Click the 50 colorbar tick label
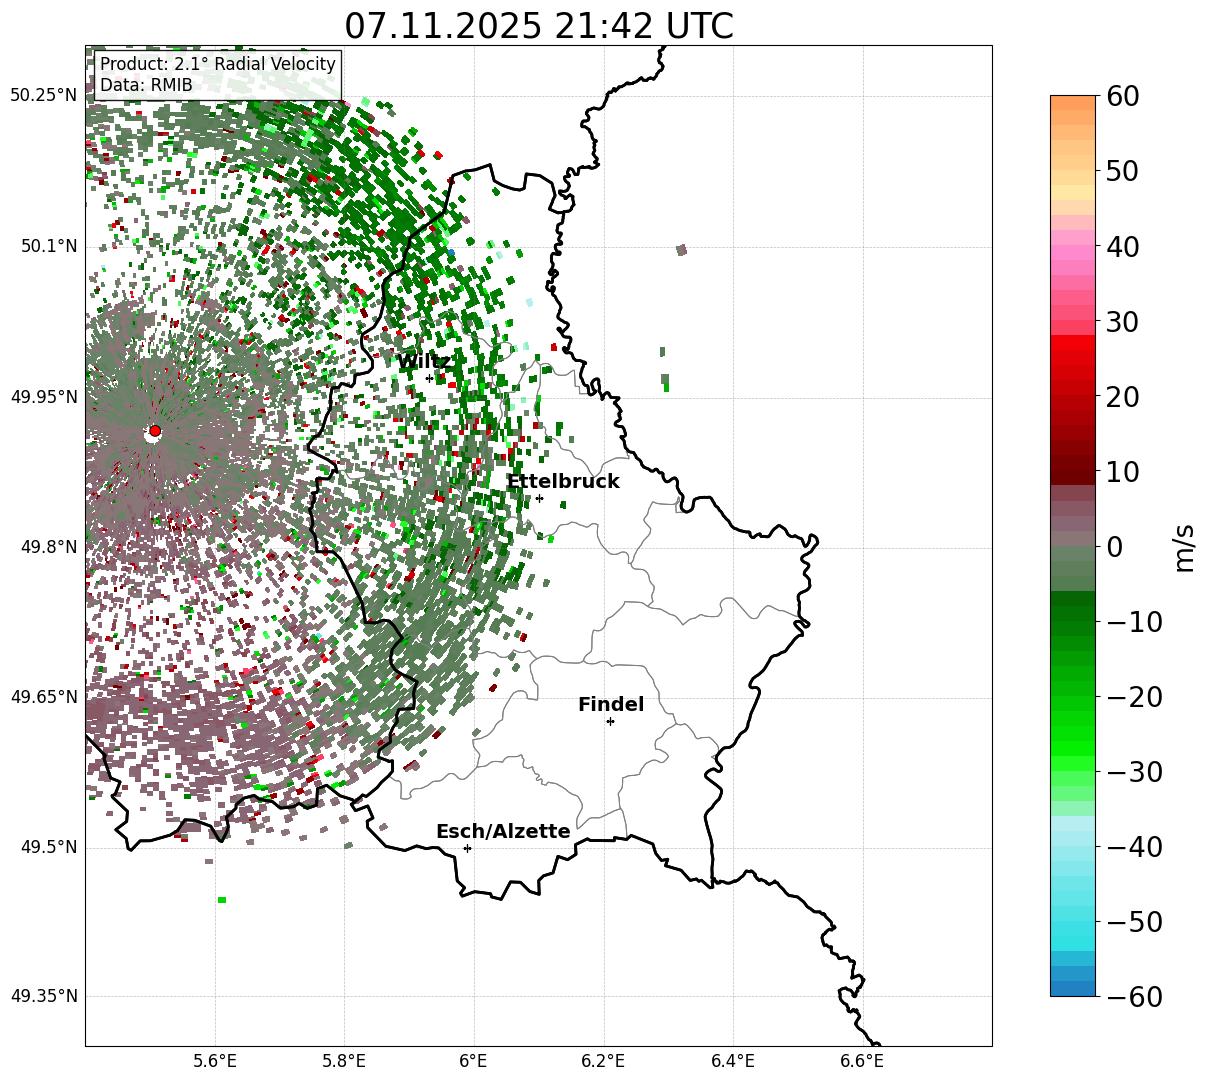This screenshot has height=1081, width=1207. [1125, 171]
